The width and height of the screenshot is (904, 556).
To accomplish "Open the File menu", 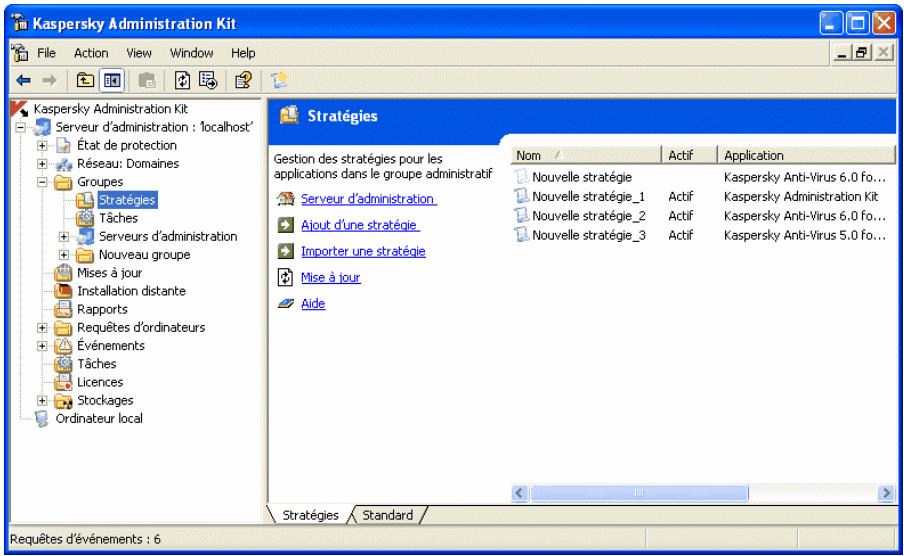I will (46, 53).
